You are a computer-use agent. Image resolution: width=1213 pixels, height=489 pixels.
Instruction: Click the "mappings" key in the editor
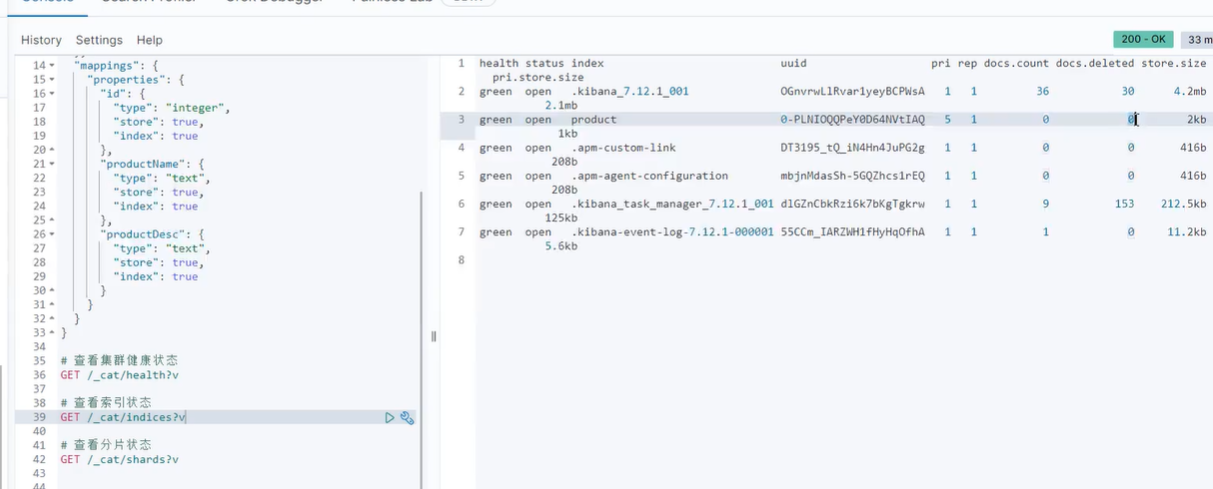click(x=108, y=65)
